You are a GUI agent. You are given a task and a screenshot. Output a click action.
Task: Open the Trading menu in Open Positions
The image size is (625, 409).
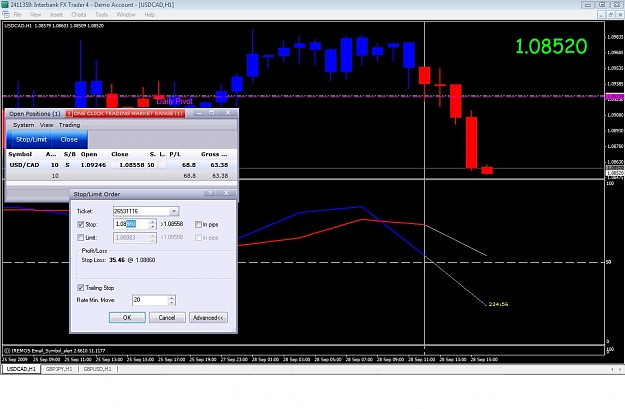[69, 125]
